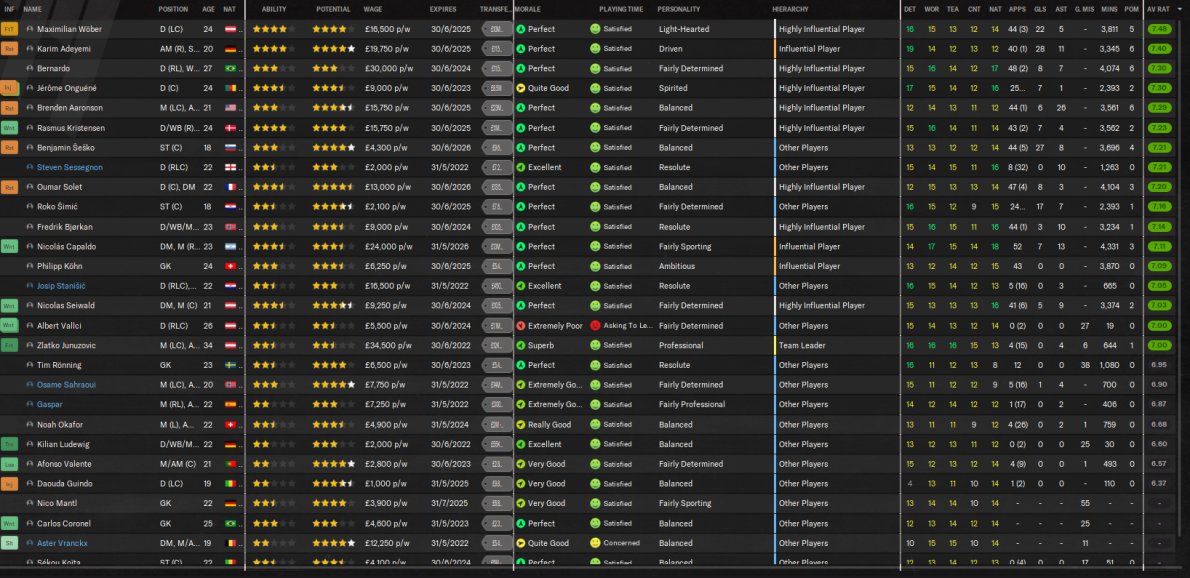Click the red unhappy playing-time face for Albert Vallci
The image size is (1190, 578).
595,325
